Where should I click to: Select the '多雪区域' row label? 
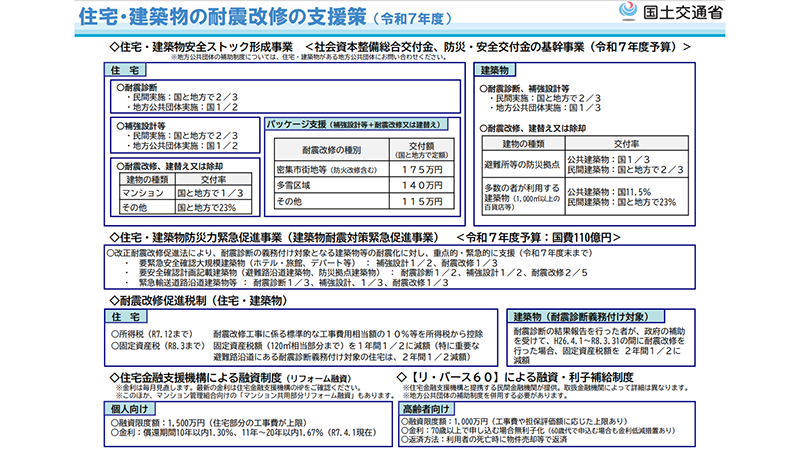tap(332, 185)
